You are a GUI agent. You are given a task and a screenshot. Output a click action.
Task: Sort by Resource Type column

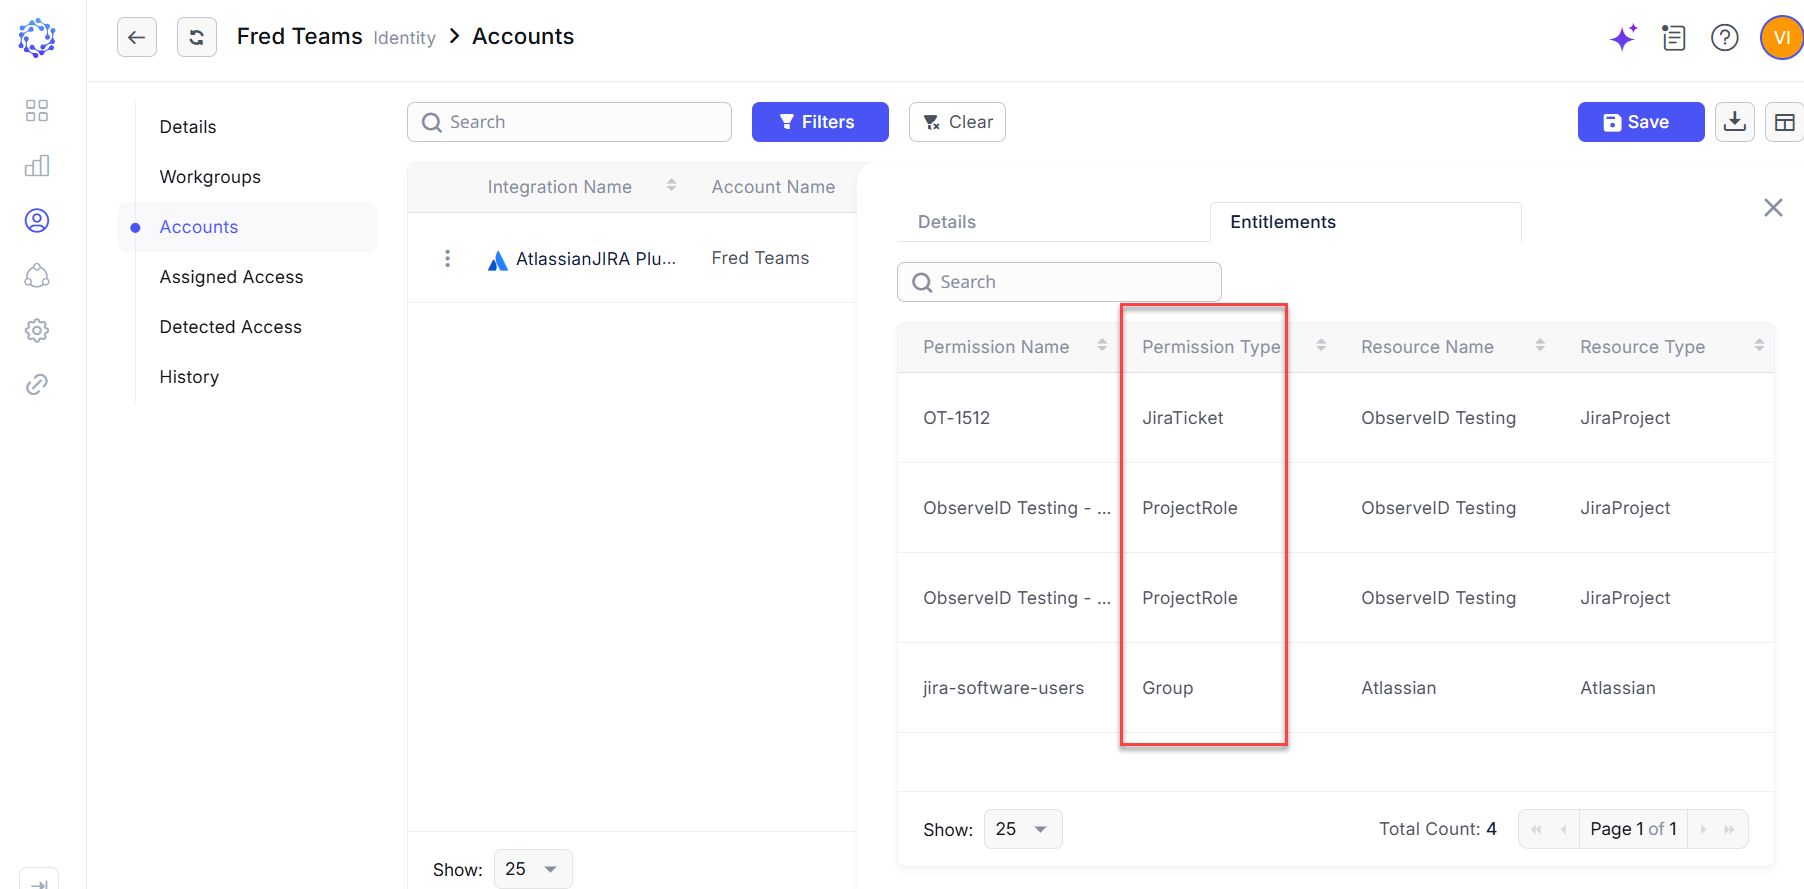click(x=1759, y=346)
